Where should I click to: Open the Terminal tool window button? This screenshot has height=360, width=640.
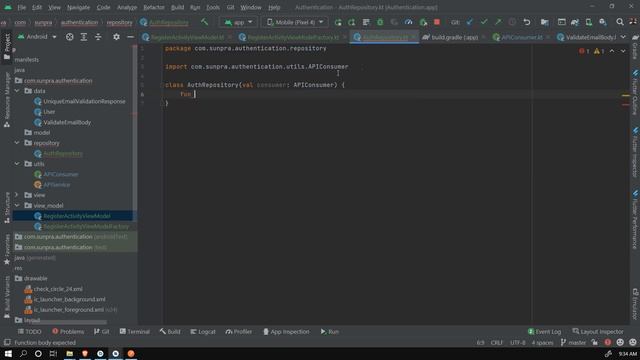pyautogui.click(x=135, y=331)
